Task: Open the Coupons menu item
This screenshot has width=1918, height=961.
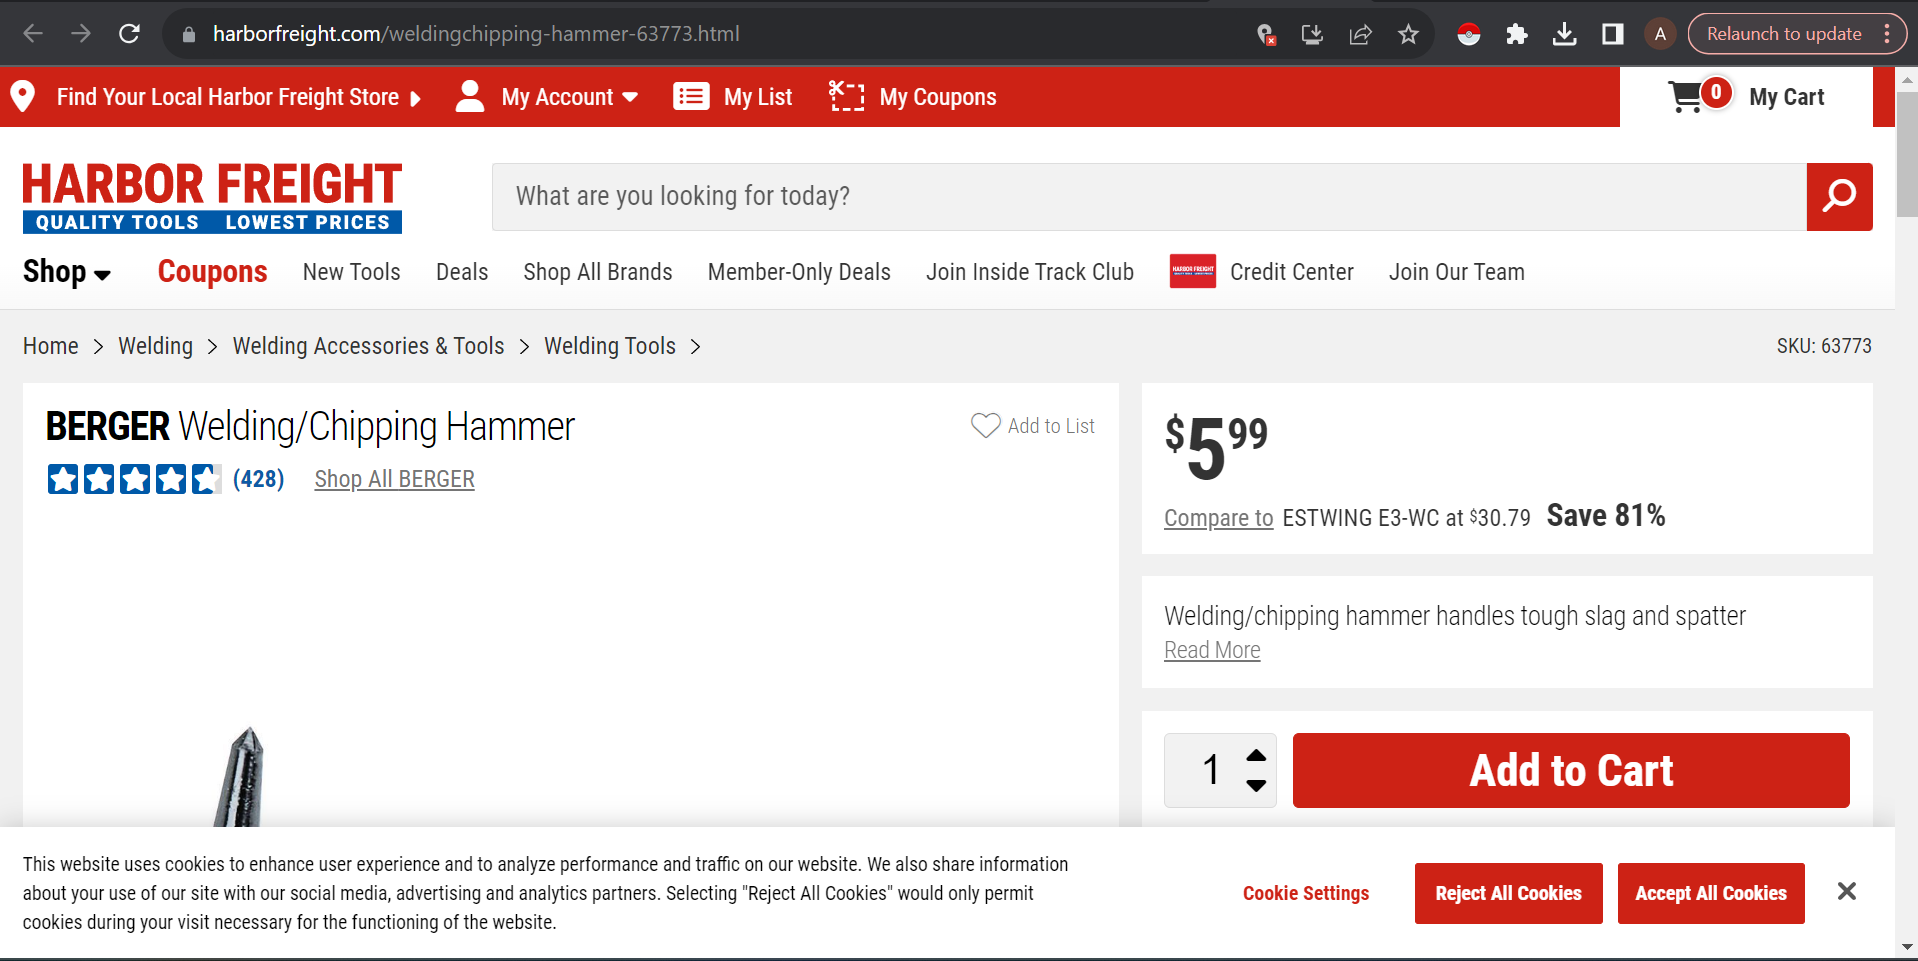Action: (212, 272)
